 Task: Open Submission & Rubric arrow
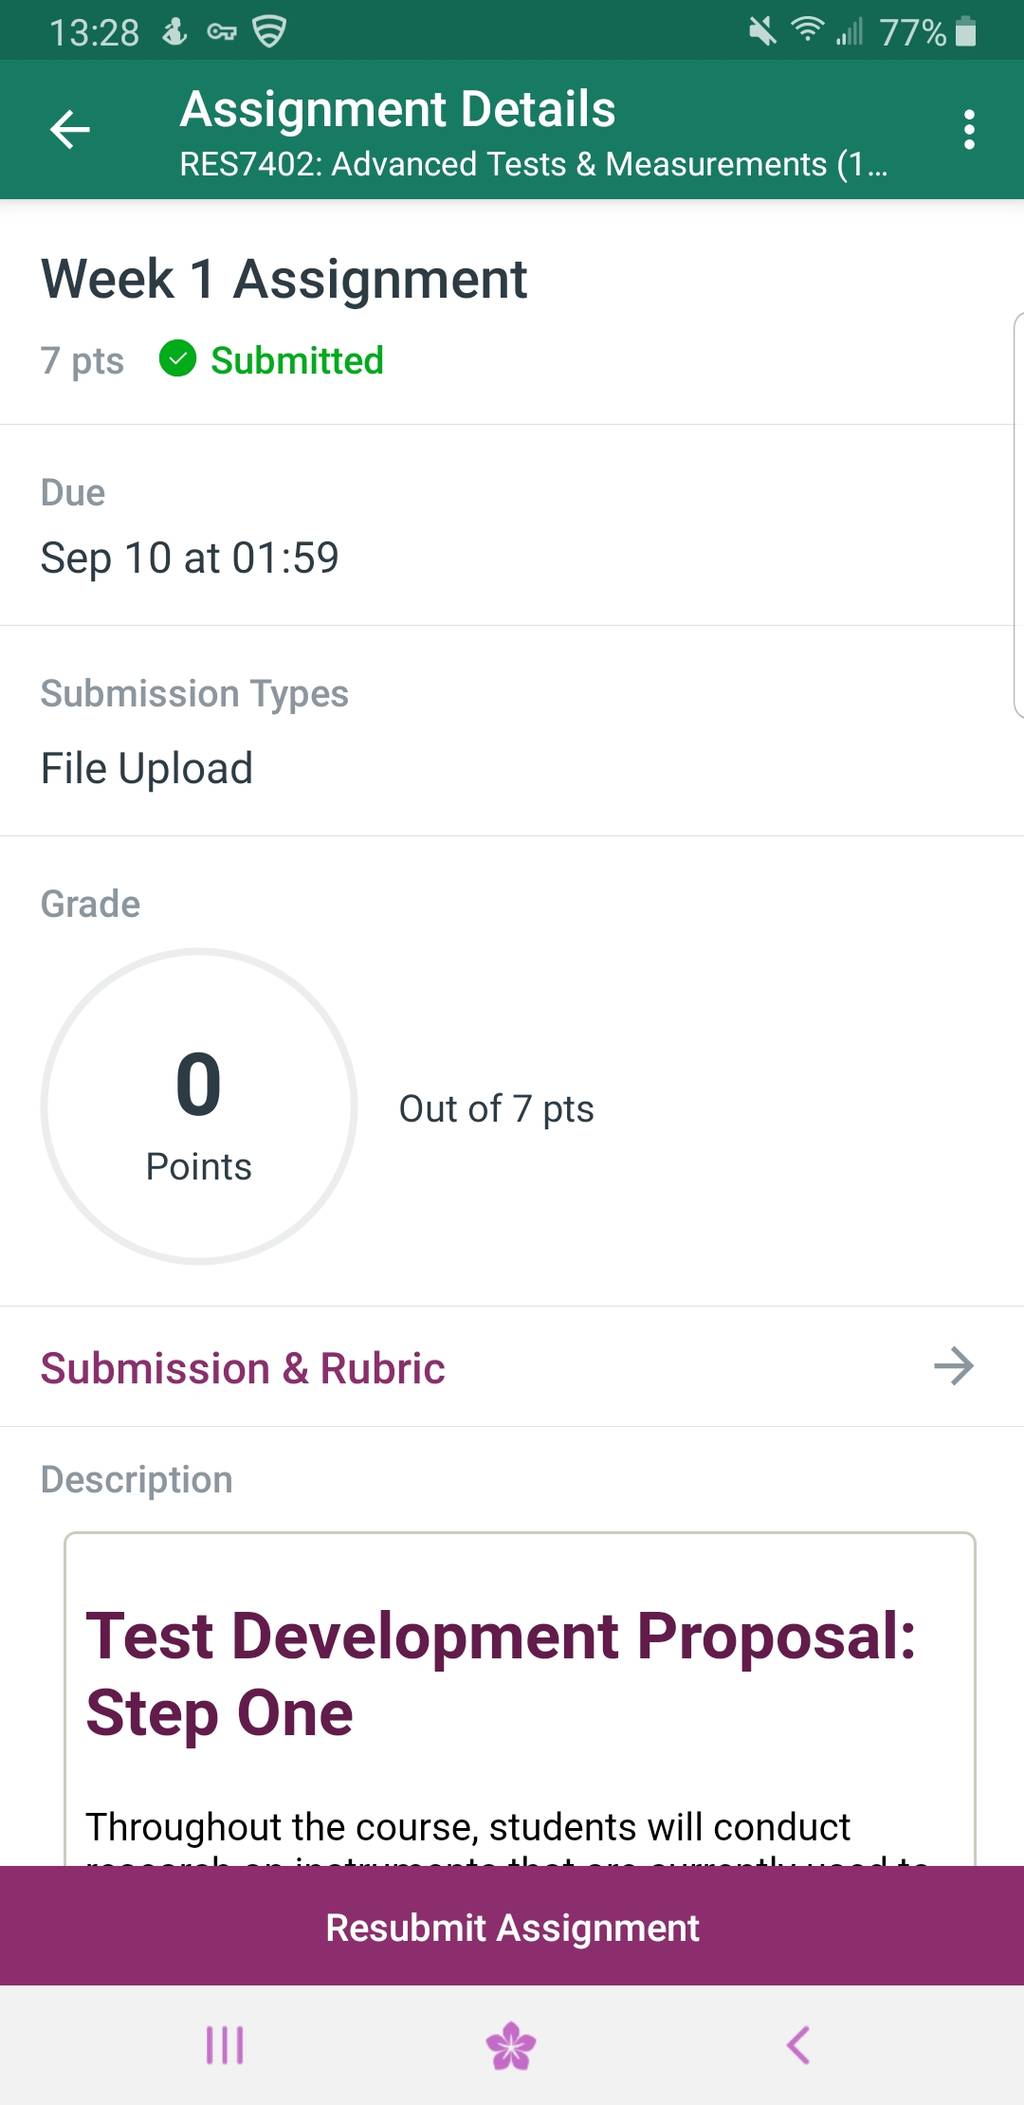pyautogui.click(x=953, y=1366)
